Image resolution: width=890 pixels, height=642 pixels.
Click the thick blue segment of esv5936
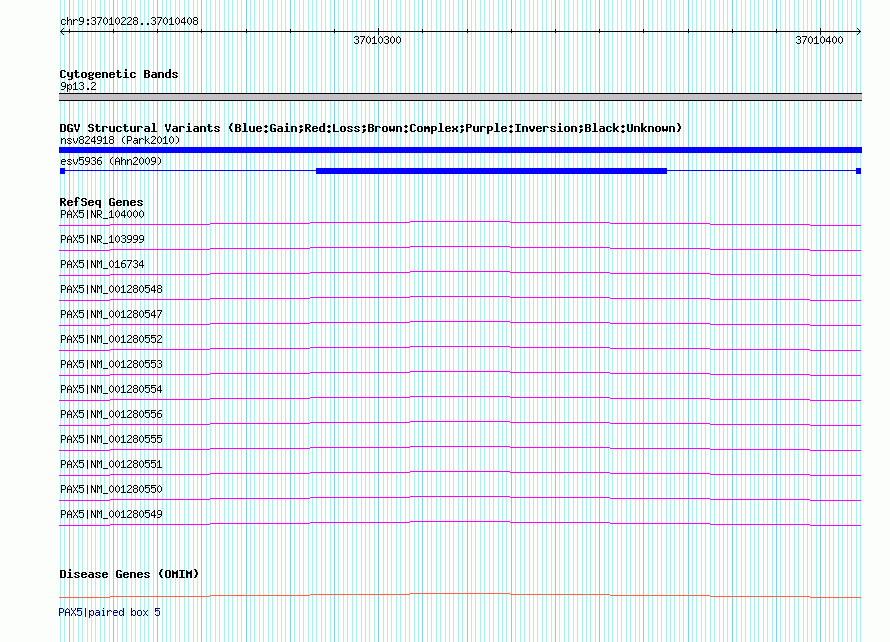[492, 171]
